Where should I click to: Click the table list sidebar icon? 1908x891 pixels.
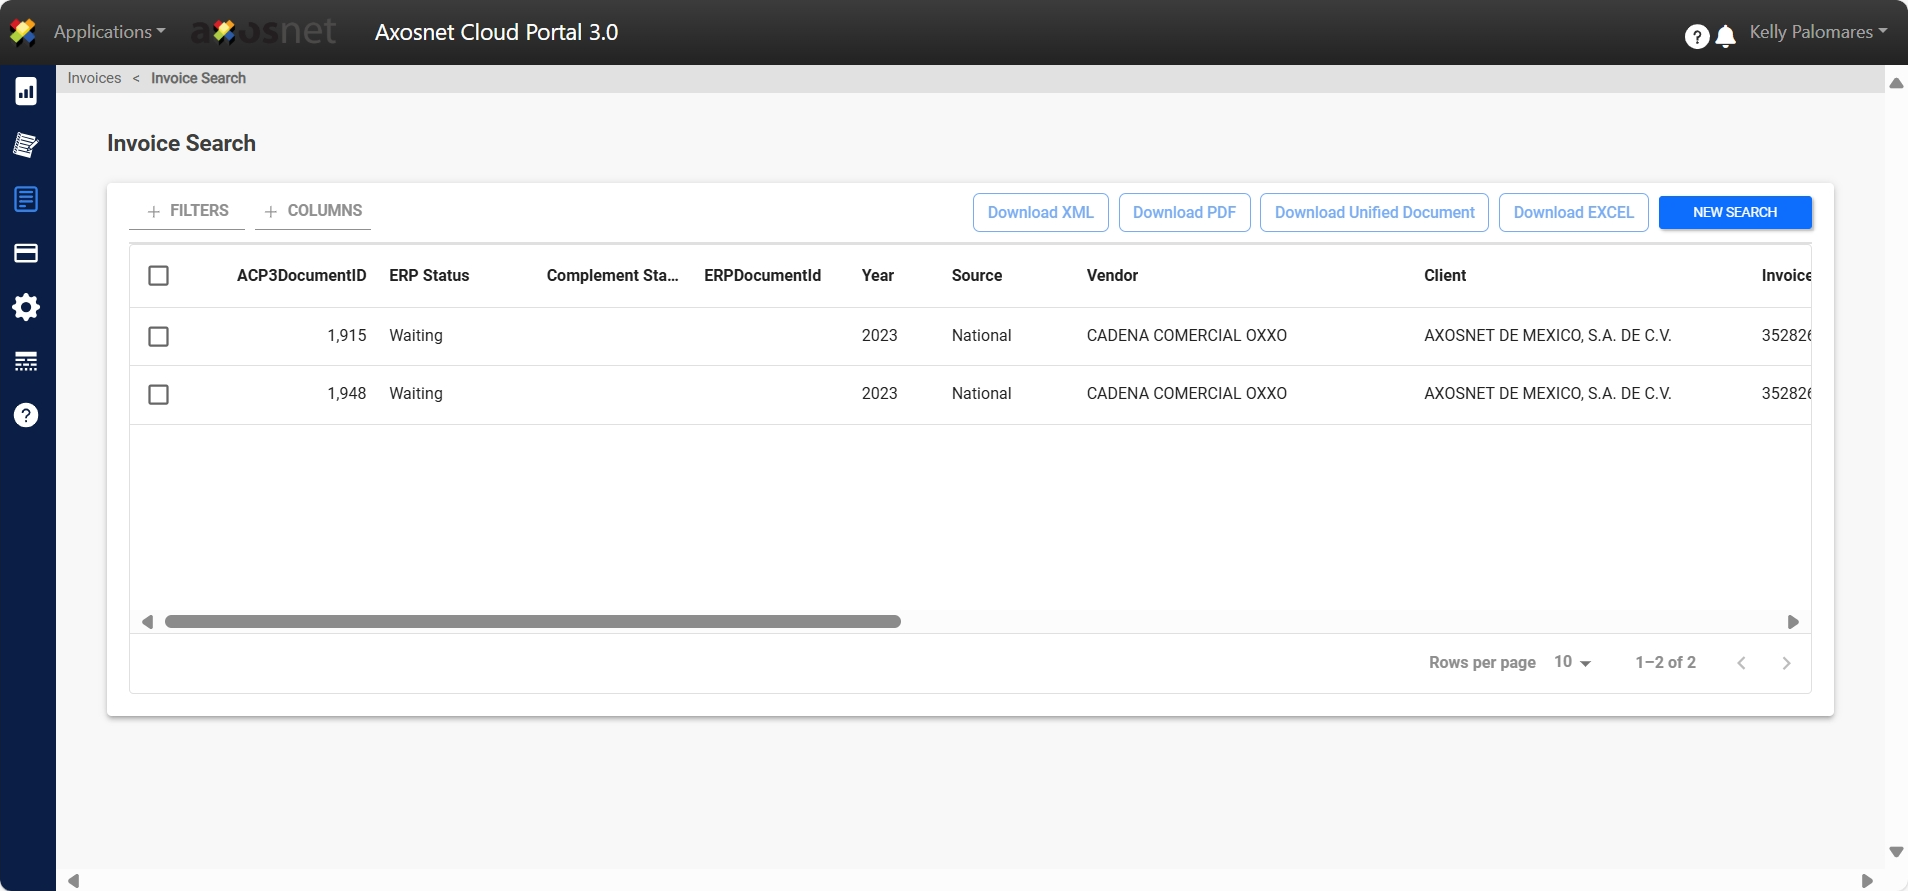click(26, 361)
